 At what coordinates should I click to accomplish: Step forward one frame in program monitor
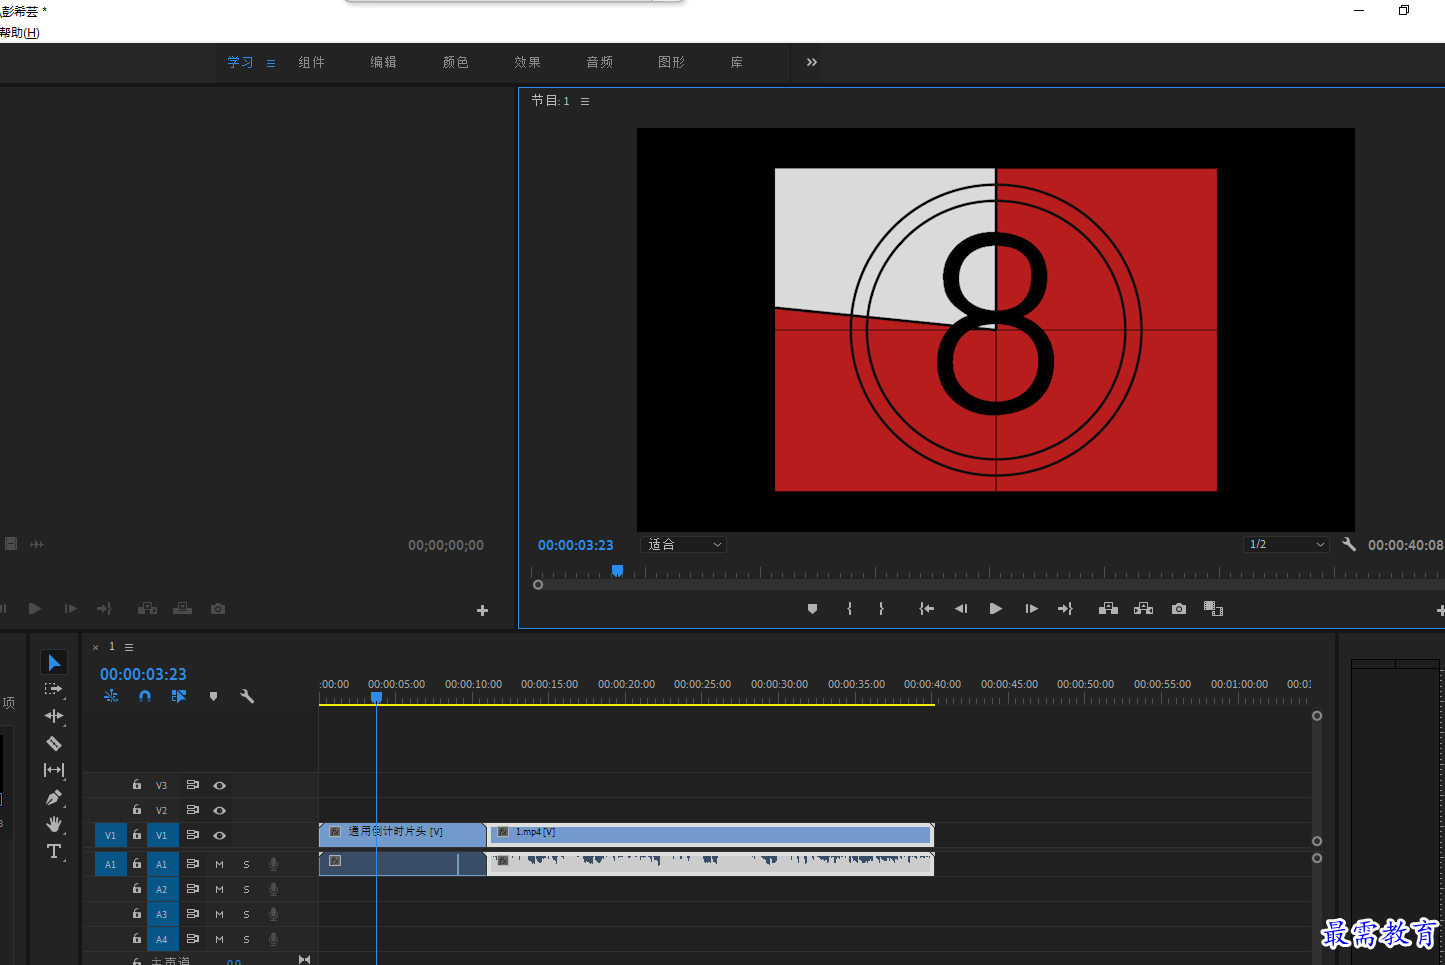[1031, 608]
